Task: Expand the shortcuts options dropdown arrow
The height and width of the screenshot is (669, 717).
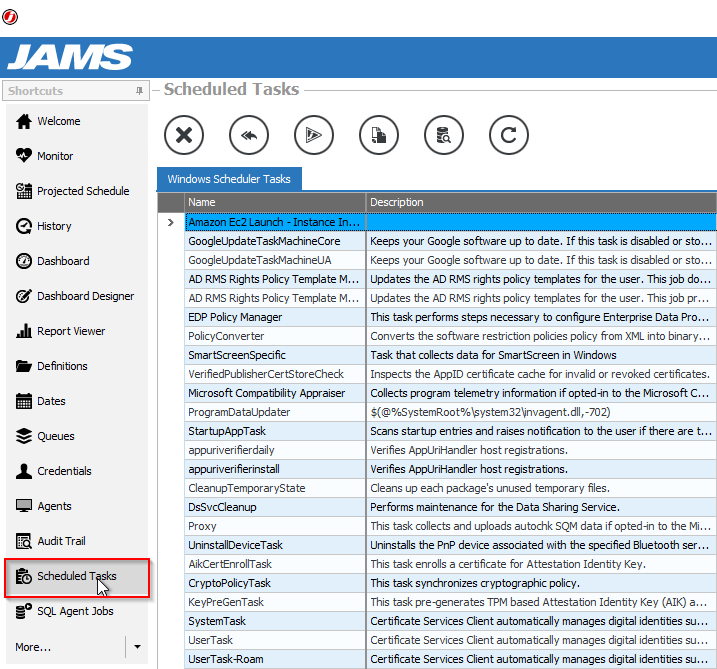Action: 138,647
